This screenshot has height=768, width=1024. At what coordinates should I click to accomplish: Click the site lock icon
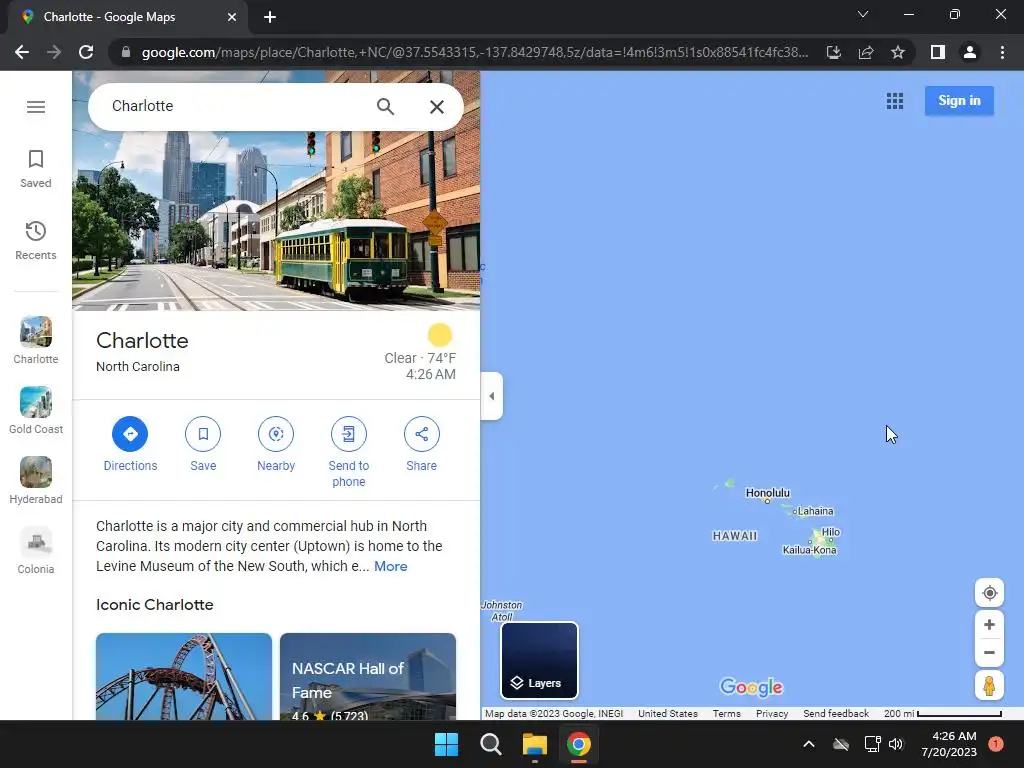(x=126, y=52)
